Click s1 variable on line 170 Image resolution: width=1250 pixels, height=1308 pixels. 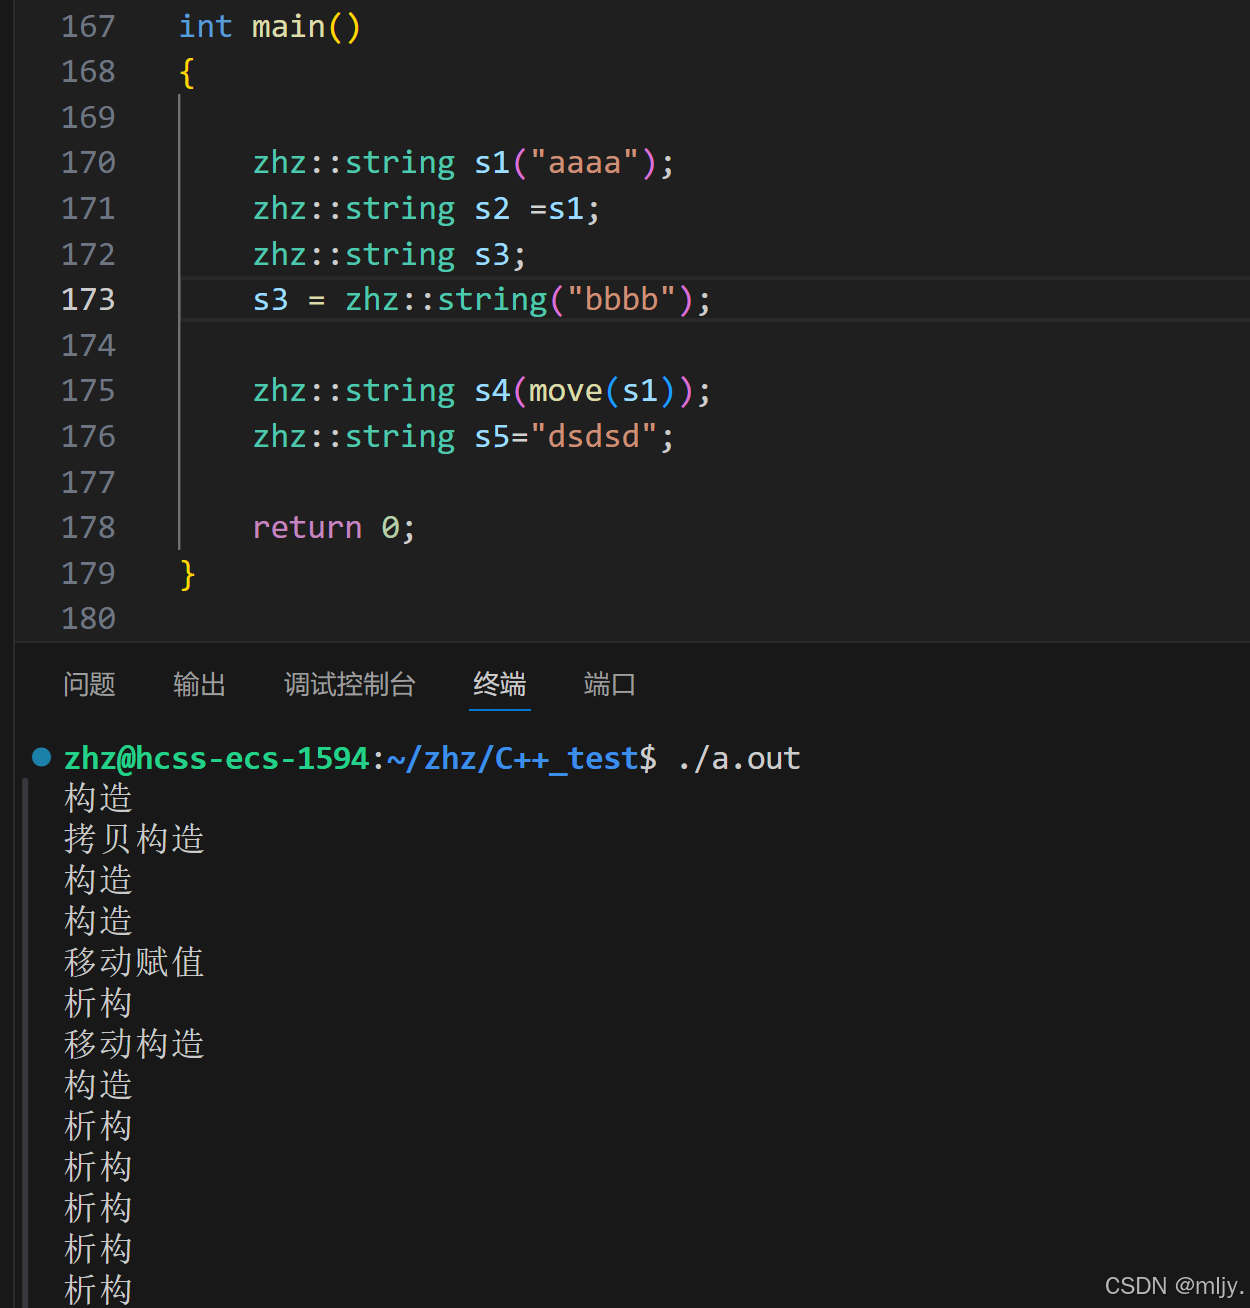(492, 162)
